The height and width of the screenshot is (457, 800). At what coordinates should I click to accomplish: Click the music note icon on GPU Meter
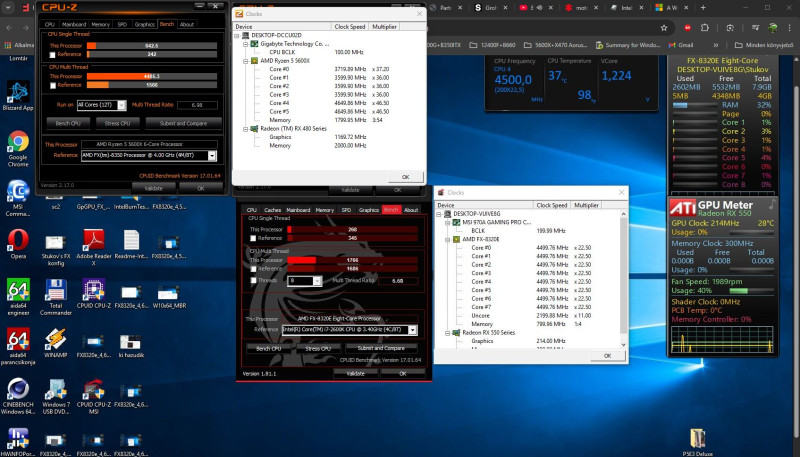click(x=771, y=205)
